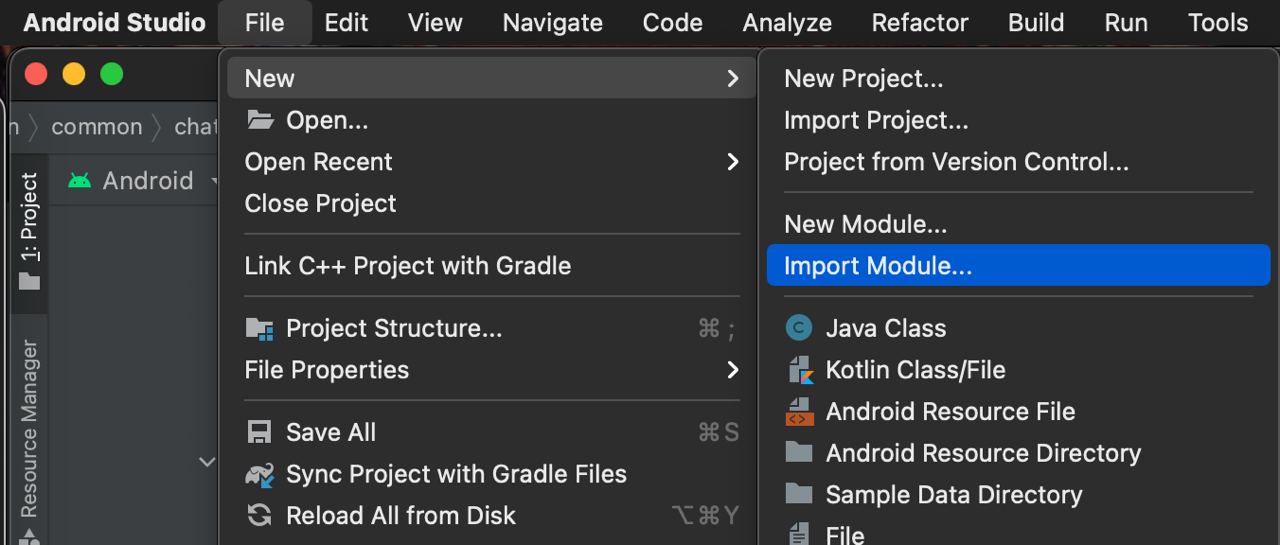
Task: Select Project from Version Control
Action: (x=956, y=162)
